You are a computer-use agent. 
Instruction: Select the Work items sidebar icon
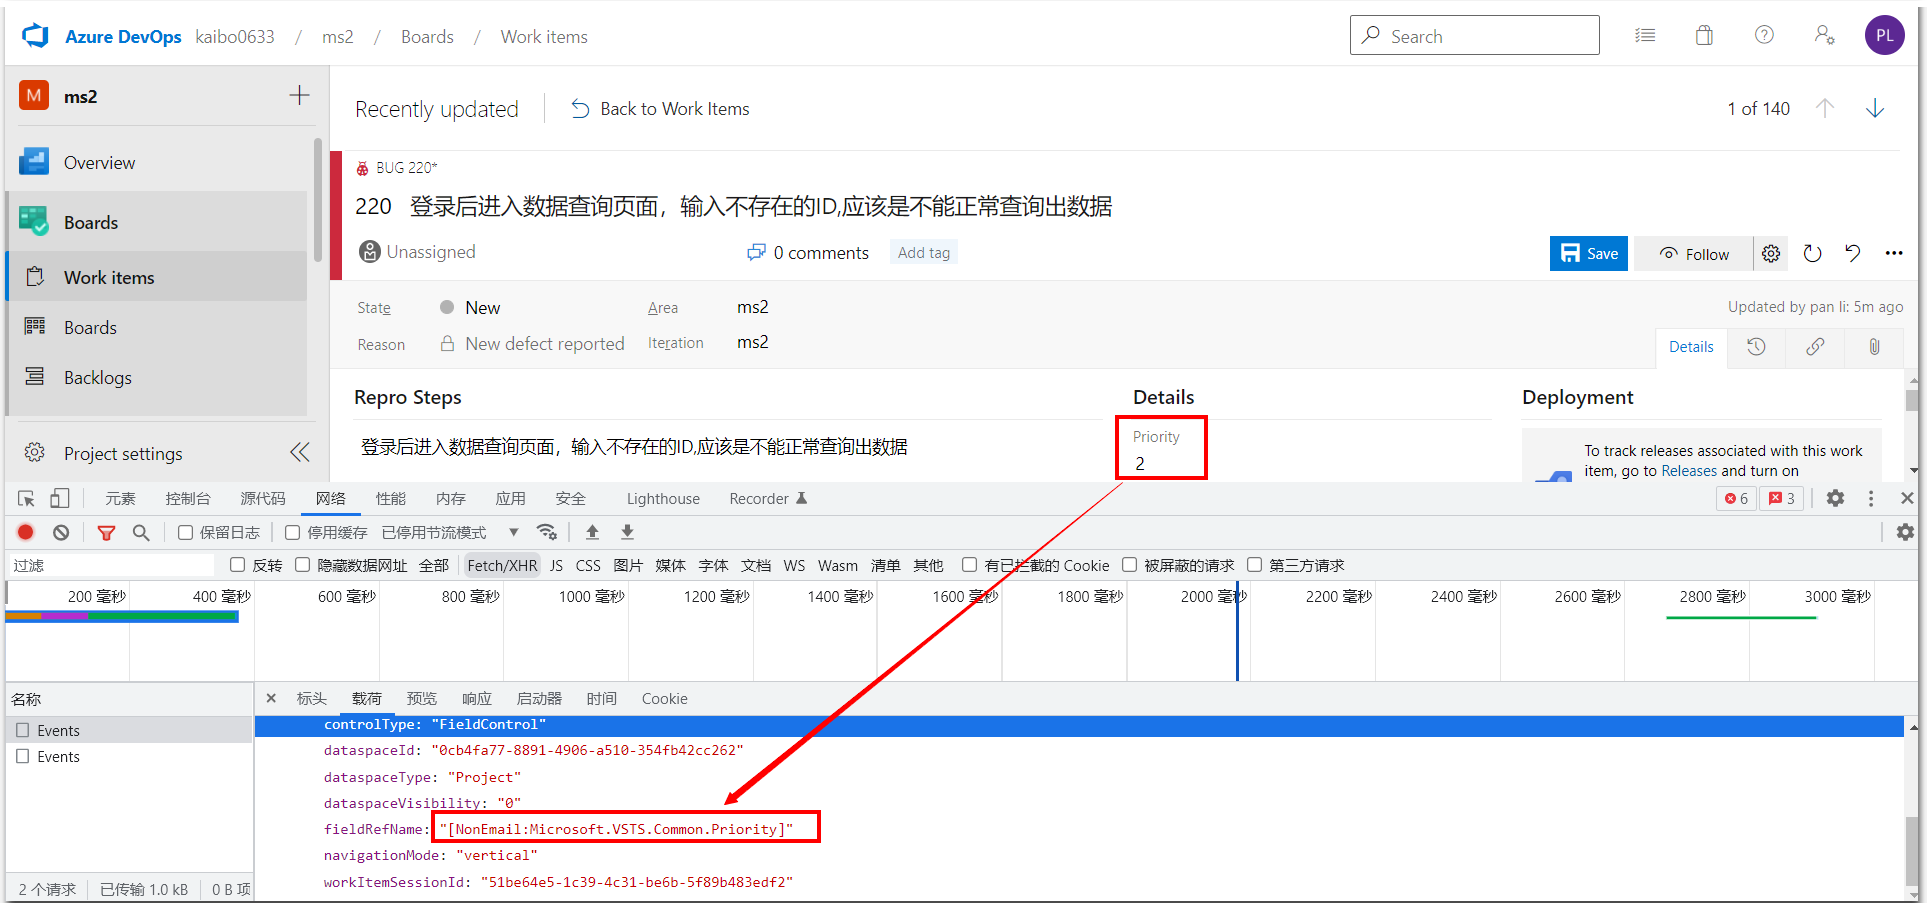(x=37, y=277)
